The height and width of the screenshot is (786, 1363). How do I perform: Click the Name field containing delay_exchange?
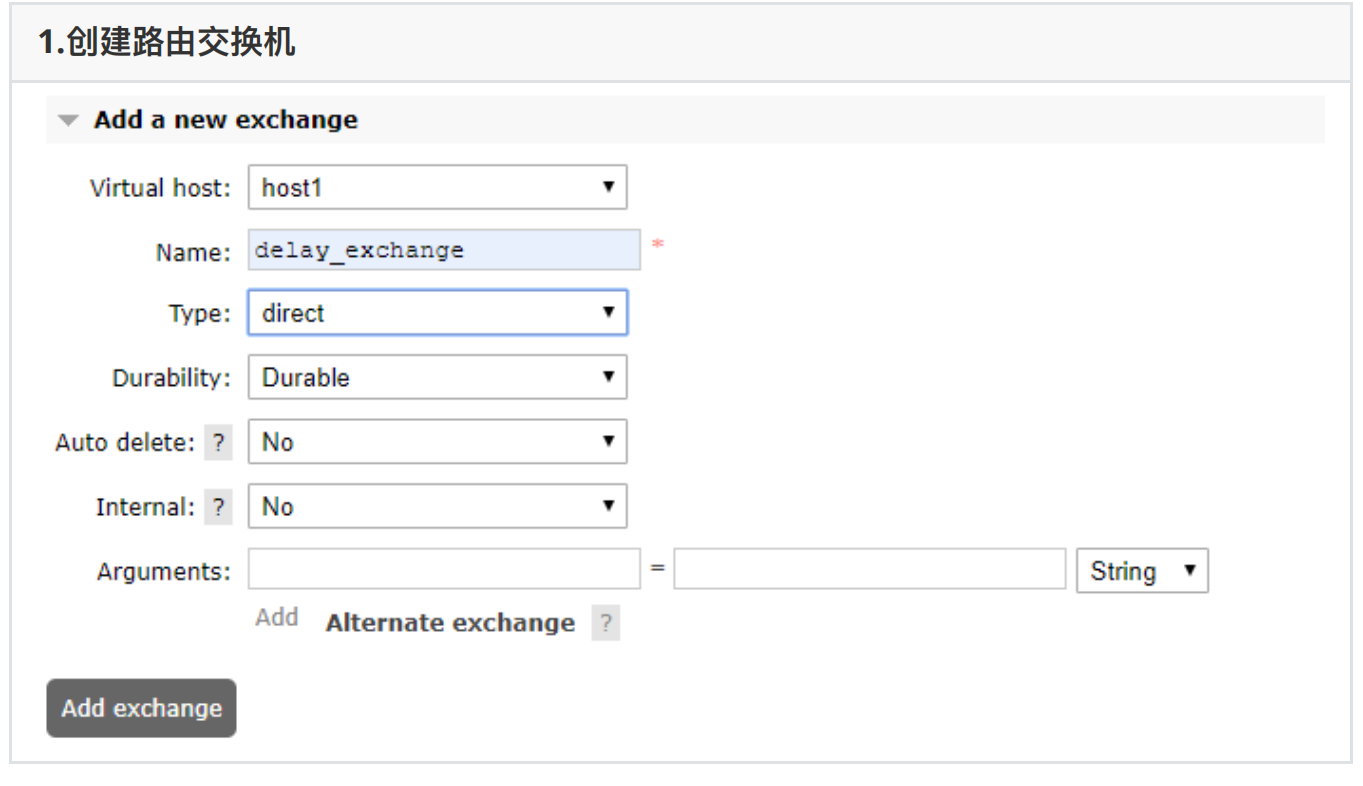(443, 250)
